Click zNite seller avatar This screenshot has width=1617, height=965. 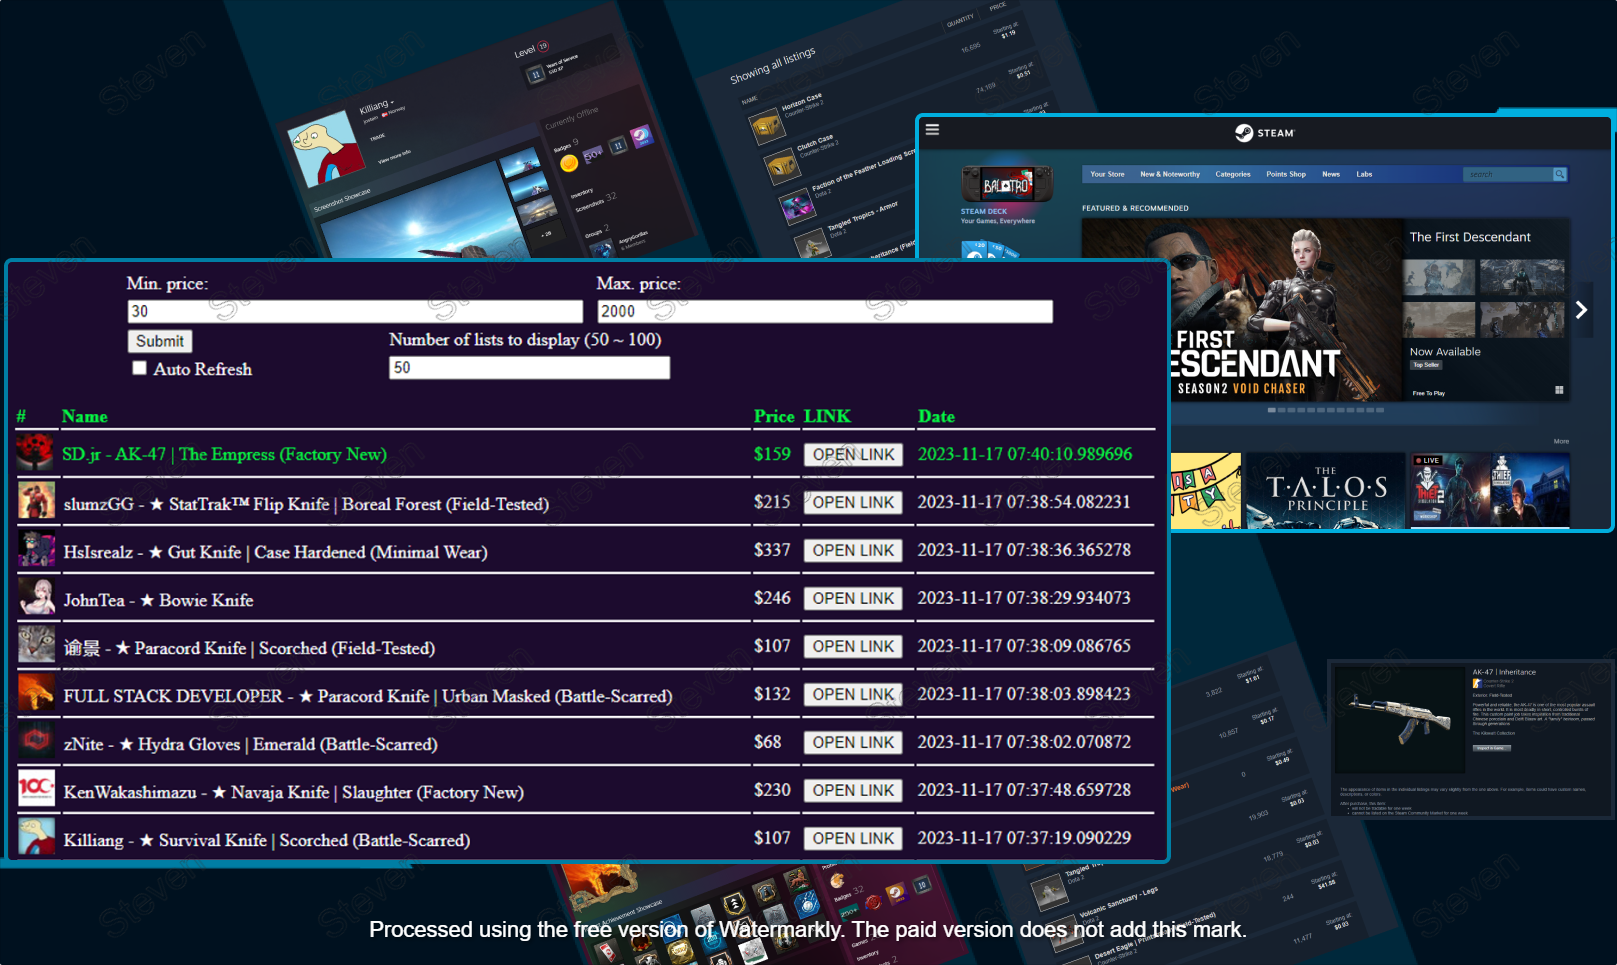click(37, 740)
